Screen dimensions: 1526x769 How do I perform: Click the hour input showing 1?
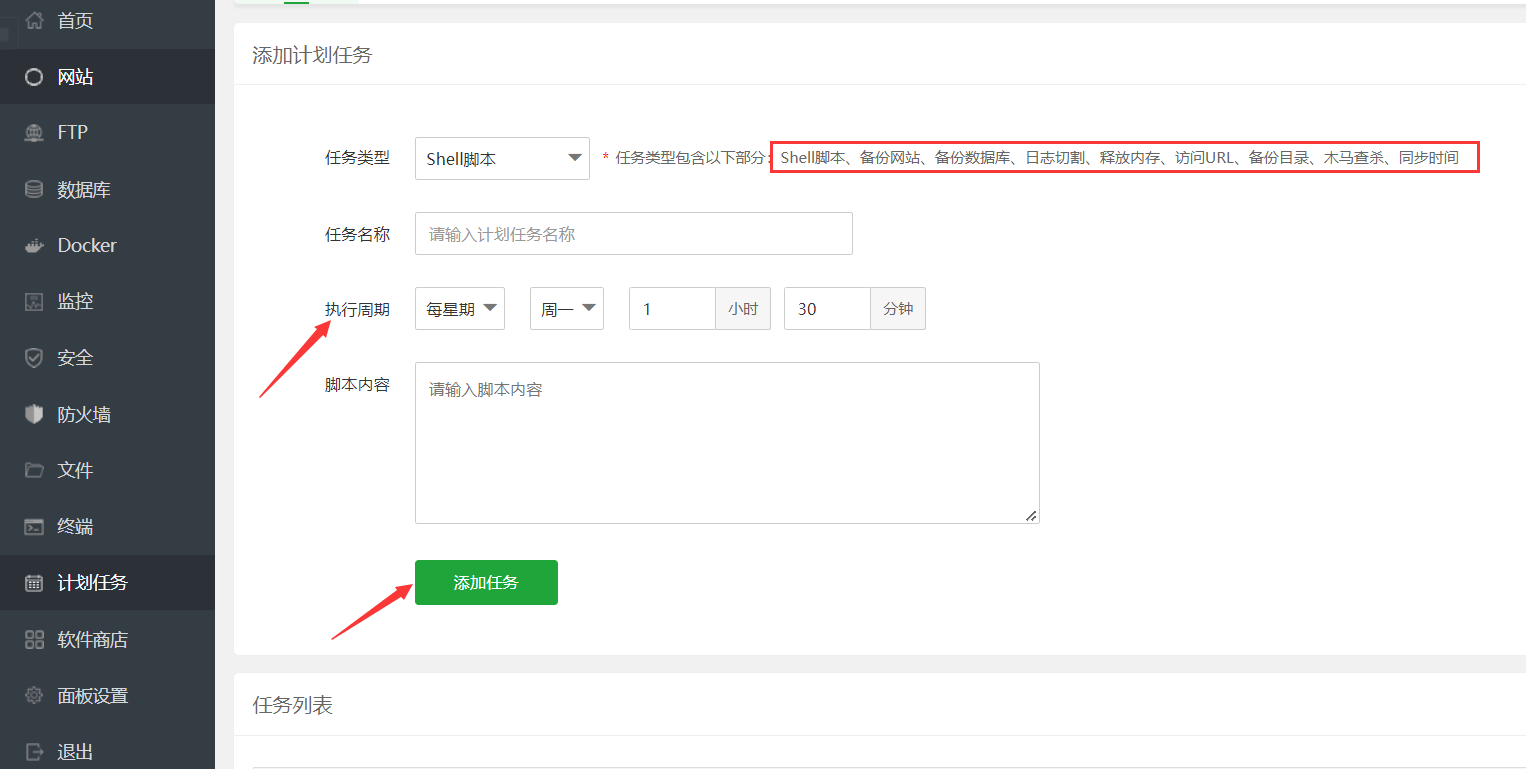point(671,309)
